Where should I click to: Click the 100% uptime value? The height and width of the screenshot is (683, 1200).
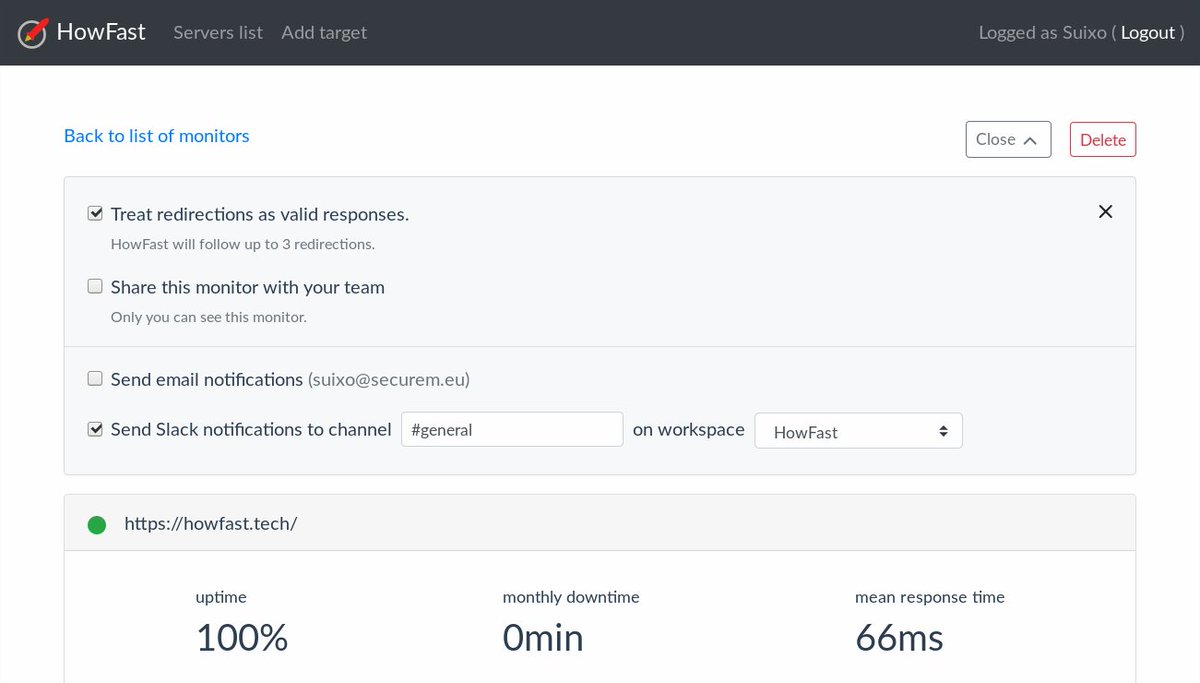coord(241,637)
